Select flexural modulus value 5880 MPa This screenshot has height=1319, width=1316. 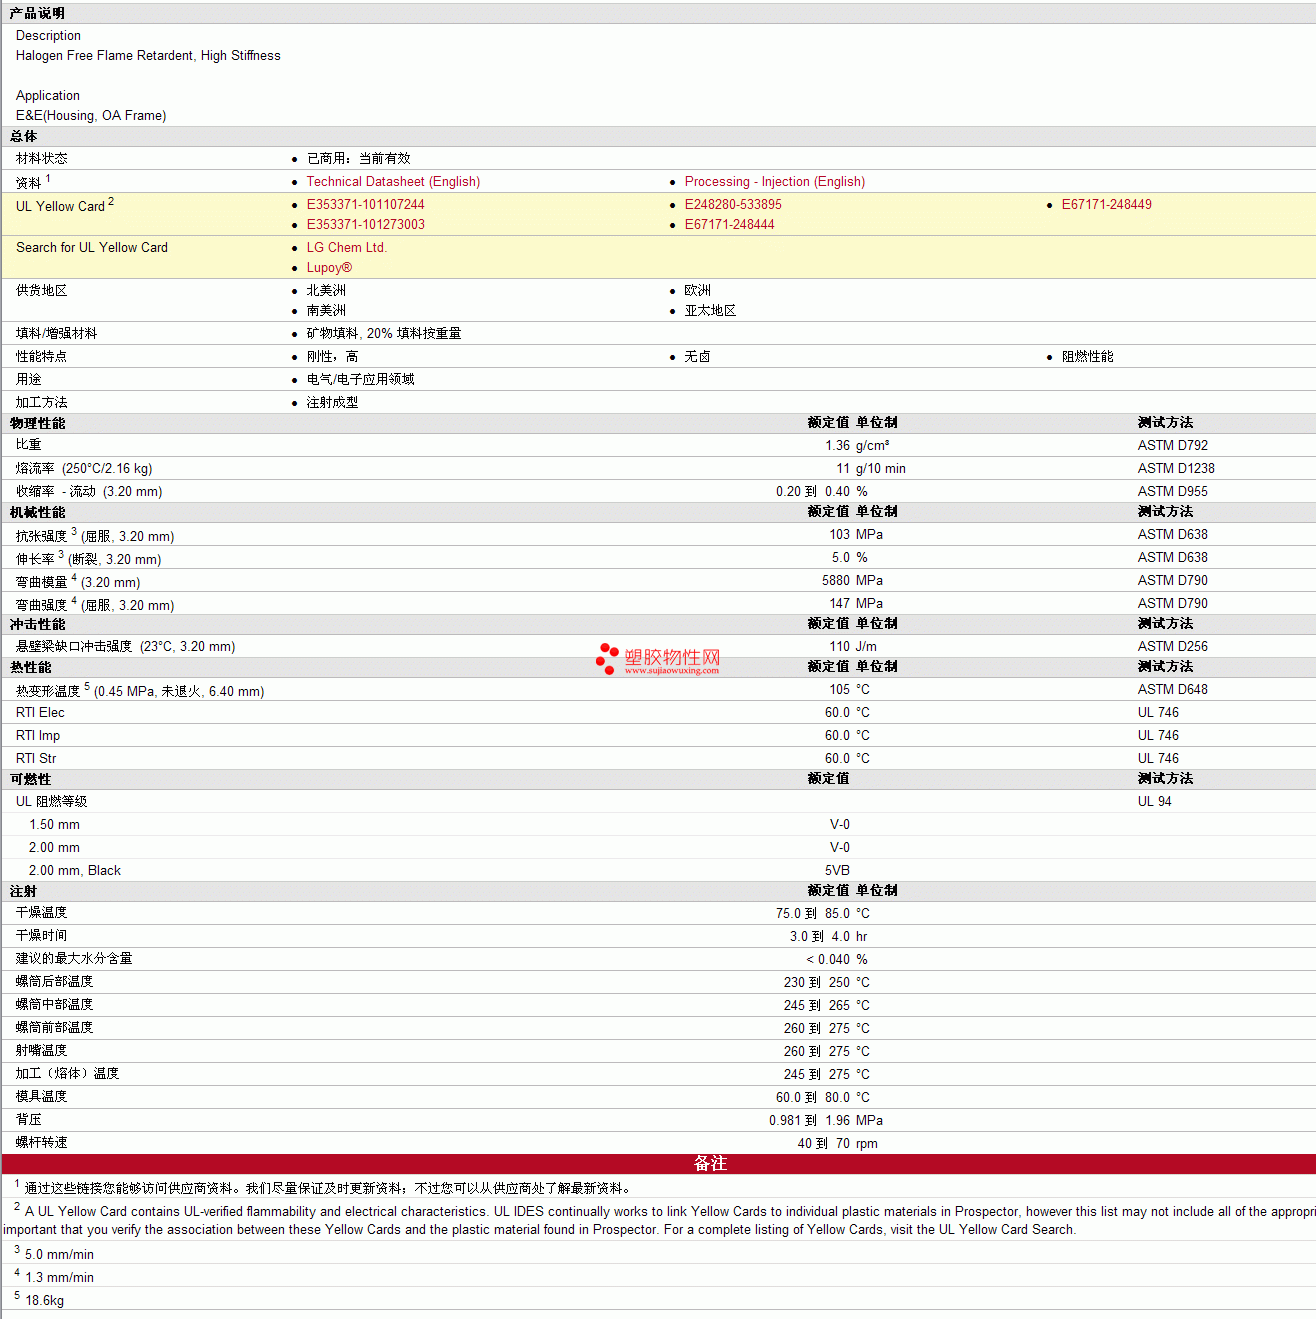[852, 581]
